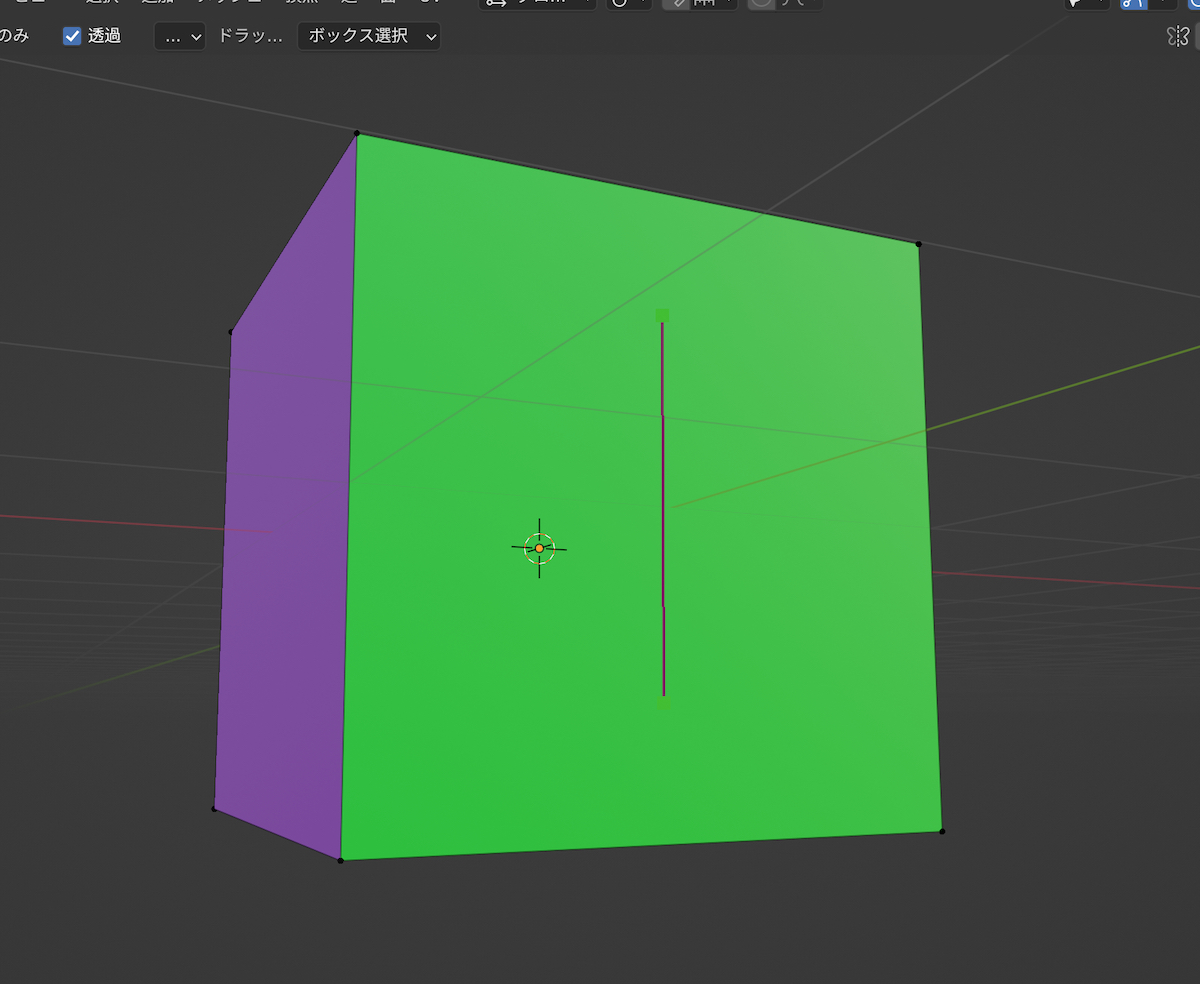Open the transform orientation dropdown
1200x984 pixels.
(537, 3)
